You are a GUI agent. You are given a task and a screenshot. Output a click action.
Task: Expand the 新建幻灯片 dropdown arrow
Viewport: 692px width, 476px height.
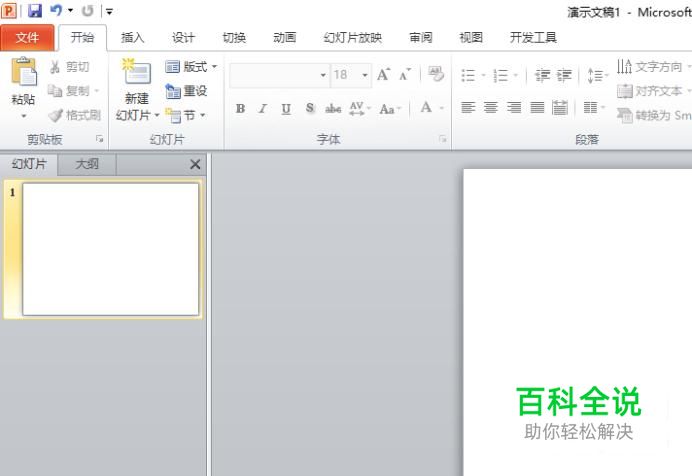157,116
